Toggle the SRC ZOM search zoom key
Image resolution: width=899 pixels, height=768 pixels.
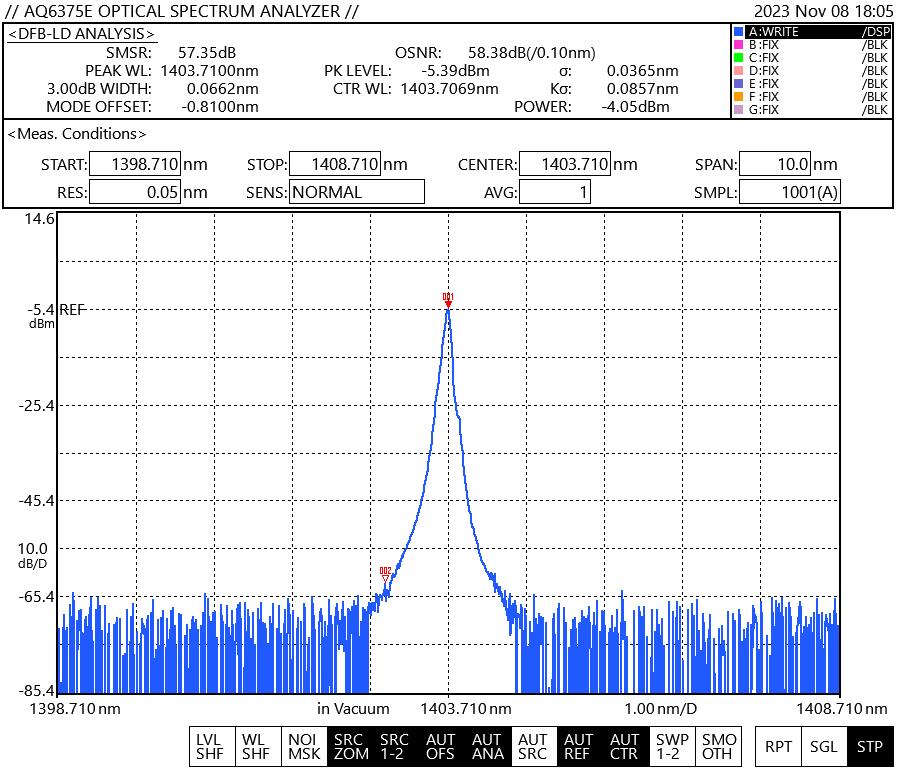click(349, 746)
